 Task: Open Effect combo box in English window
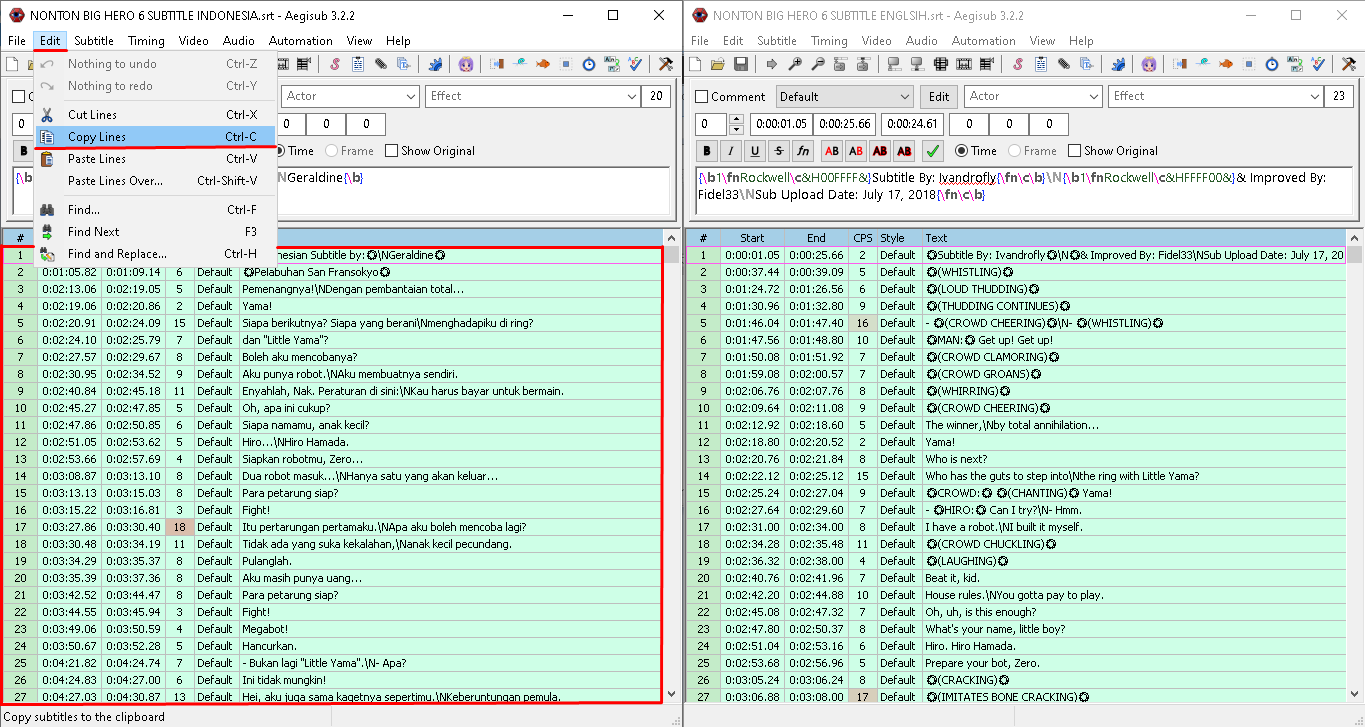[x=1215, y=97]
